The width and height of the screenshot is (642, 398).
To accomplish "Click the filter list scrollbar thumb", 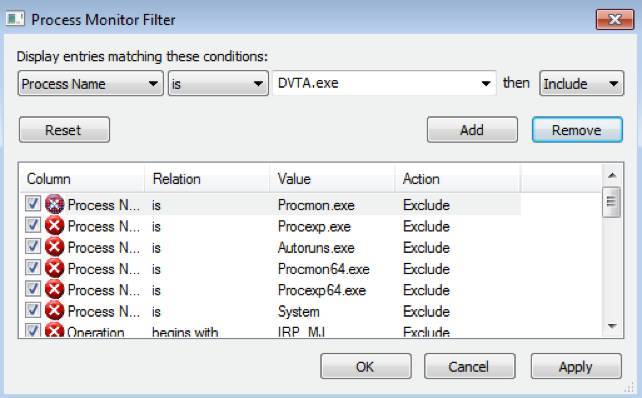I will coord(612,201).
